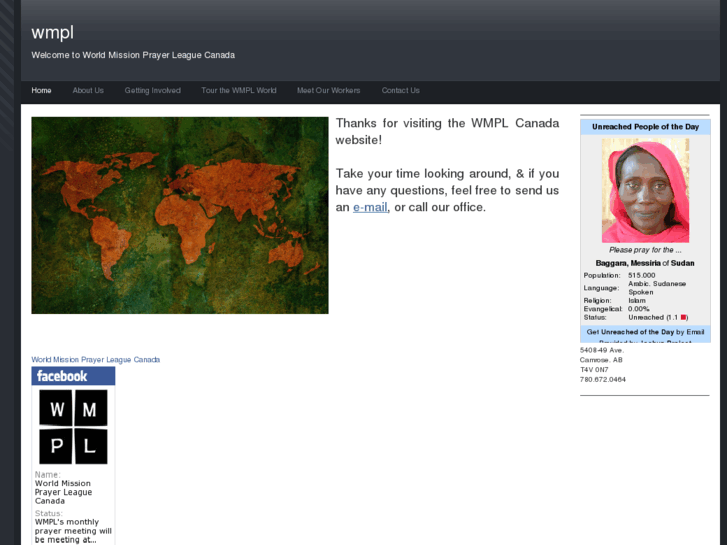
Task: Click the world map image
Action: [180, 215]
